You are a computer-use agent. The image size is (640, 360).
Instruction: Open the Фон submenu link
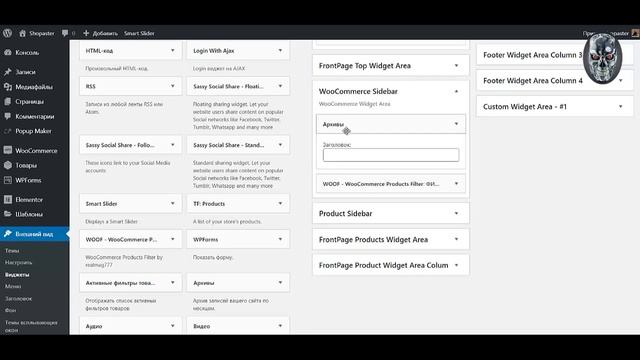tap(11, 310)
